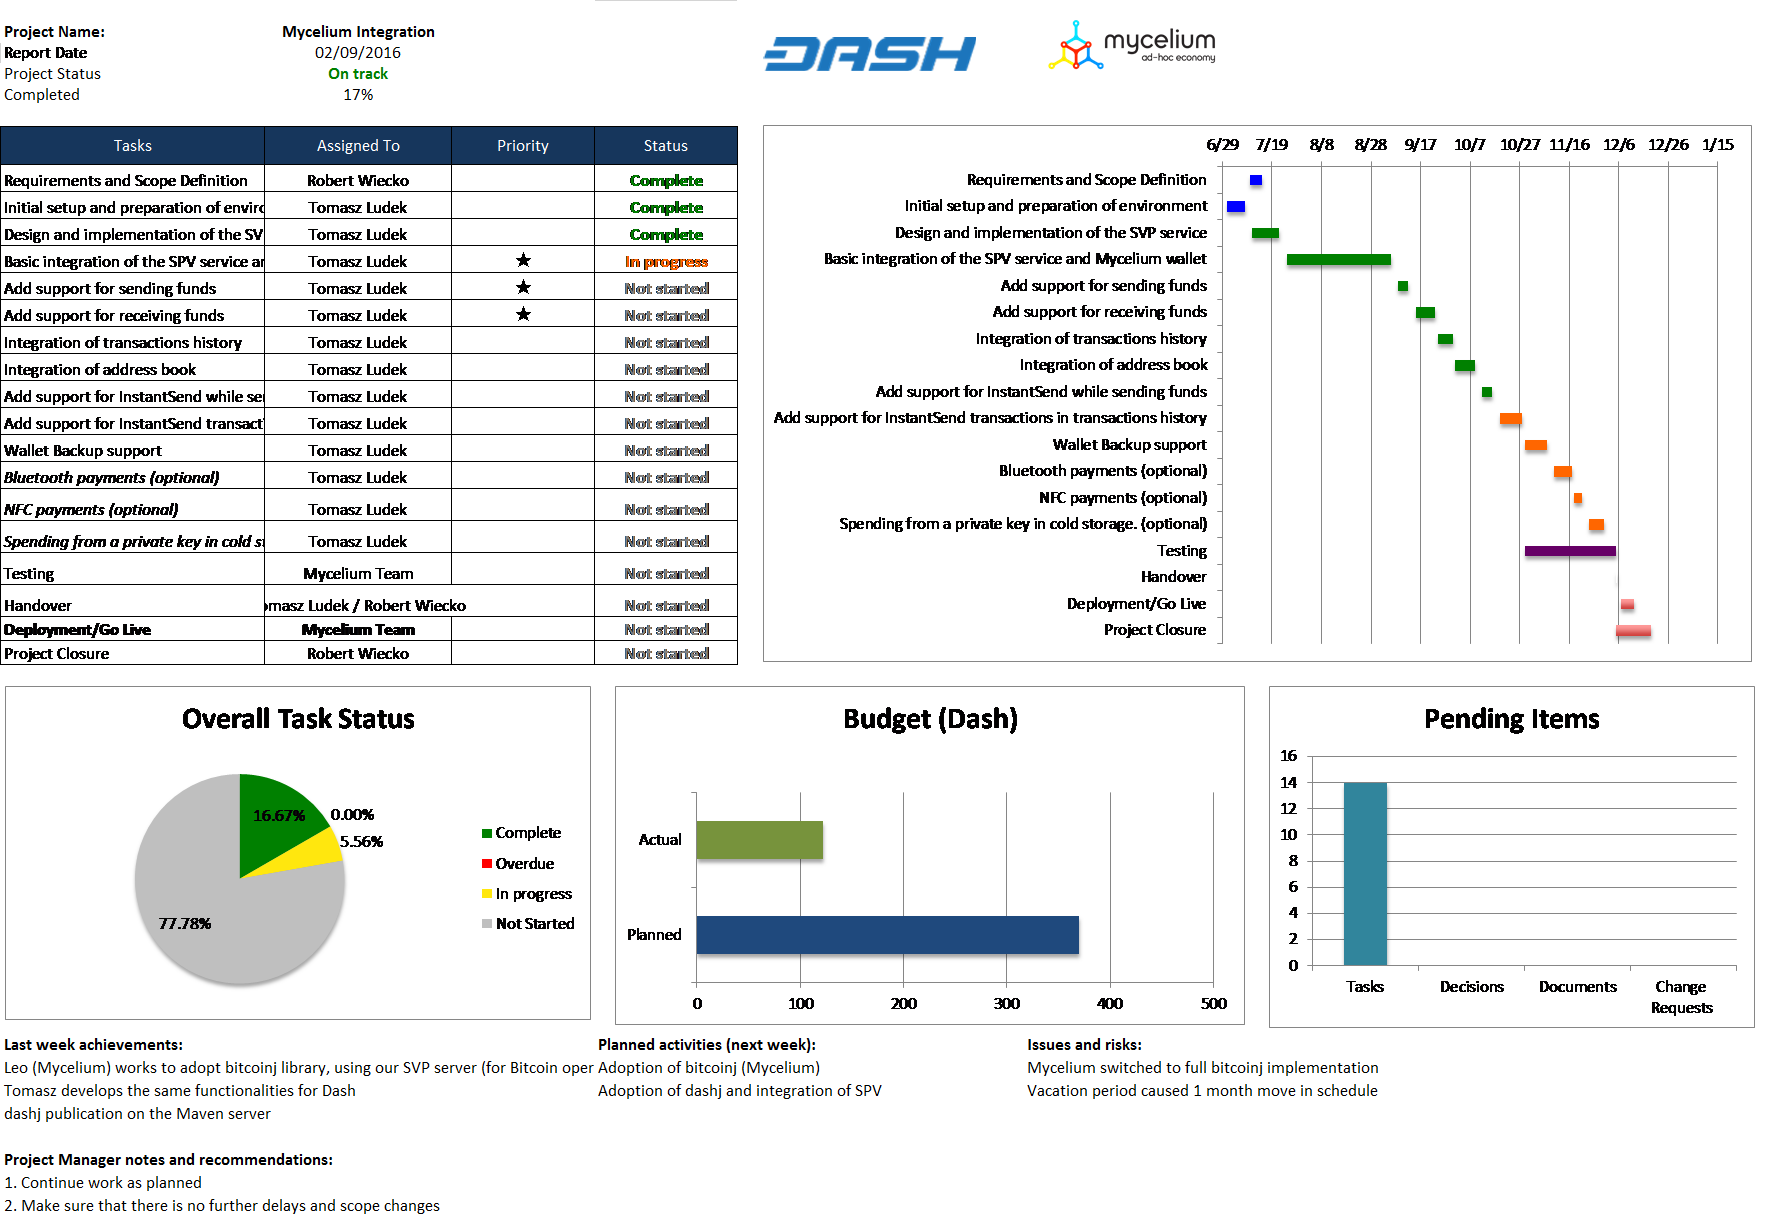The width and height of the screenshot is (1782, 1218).
Task: Click '1. Continue work as planned' note
Action: pyautogui.click(x=103, y=1183)
